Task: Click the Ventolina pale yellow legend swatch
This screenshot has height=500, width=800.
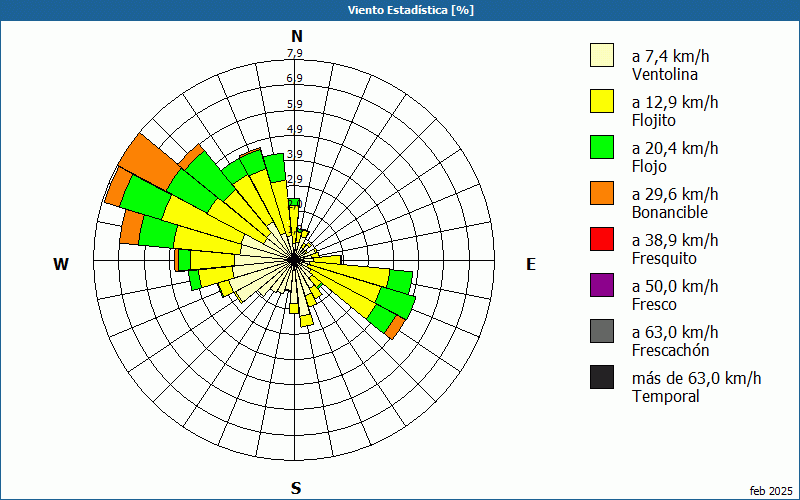Action: (602, 55)
